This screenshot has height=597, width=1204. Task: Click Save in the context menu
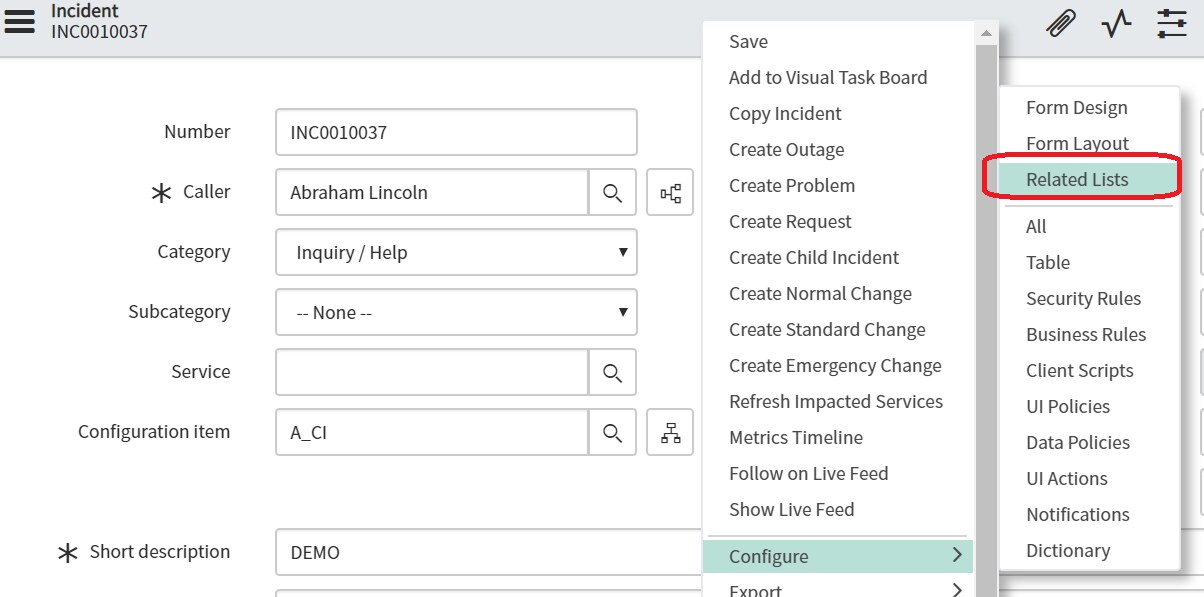coord(748,42)
